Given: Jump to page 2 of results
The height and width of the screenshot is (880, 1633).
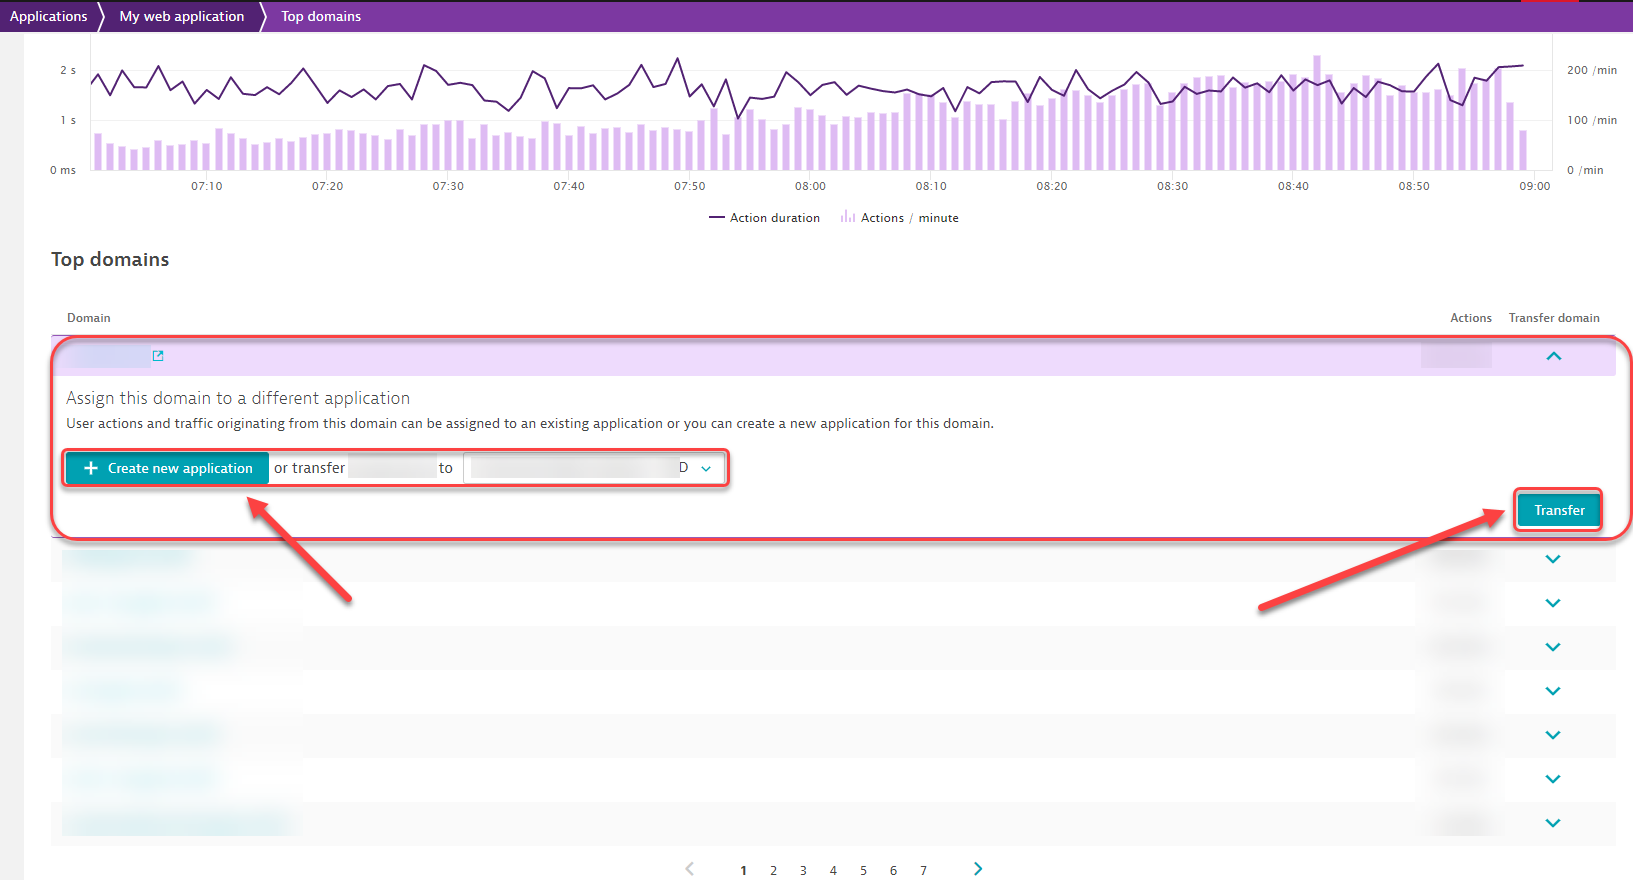Looking at the screenshot, I should 773,870.
